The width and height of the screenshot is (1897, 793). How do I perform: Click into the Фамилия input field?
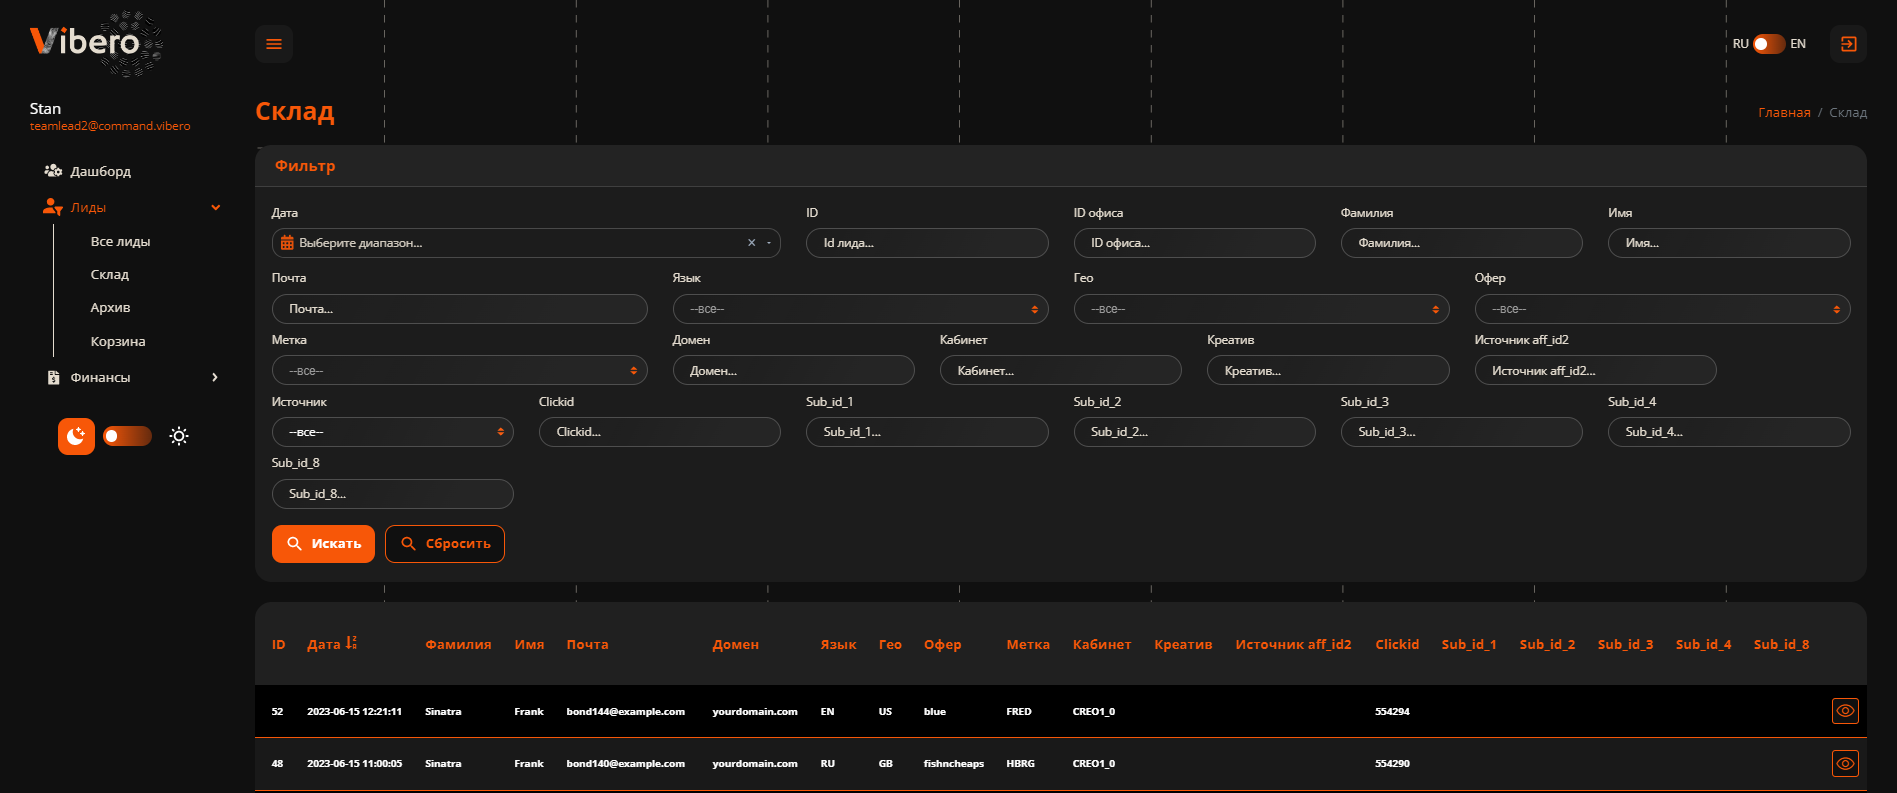click(1461, 243)
